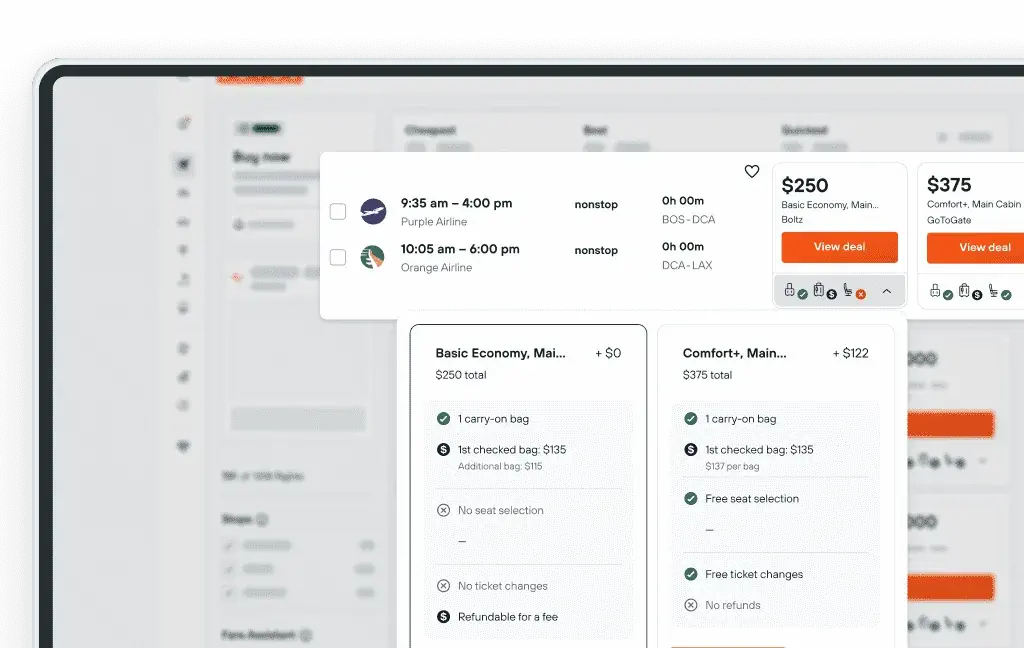Click the check icon beside Free ticket changes
This screenshot has width=1024, height=648.
pyautogui.click(x=690, y=574)
